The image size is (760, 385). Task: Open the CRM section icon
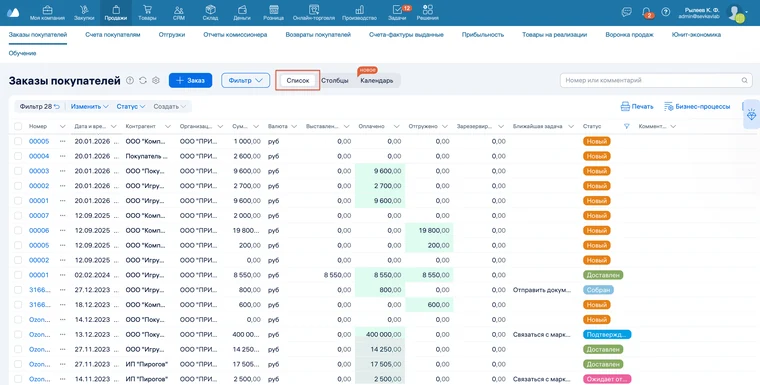point(178,9)
